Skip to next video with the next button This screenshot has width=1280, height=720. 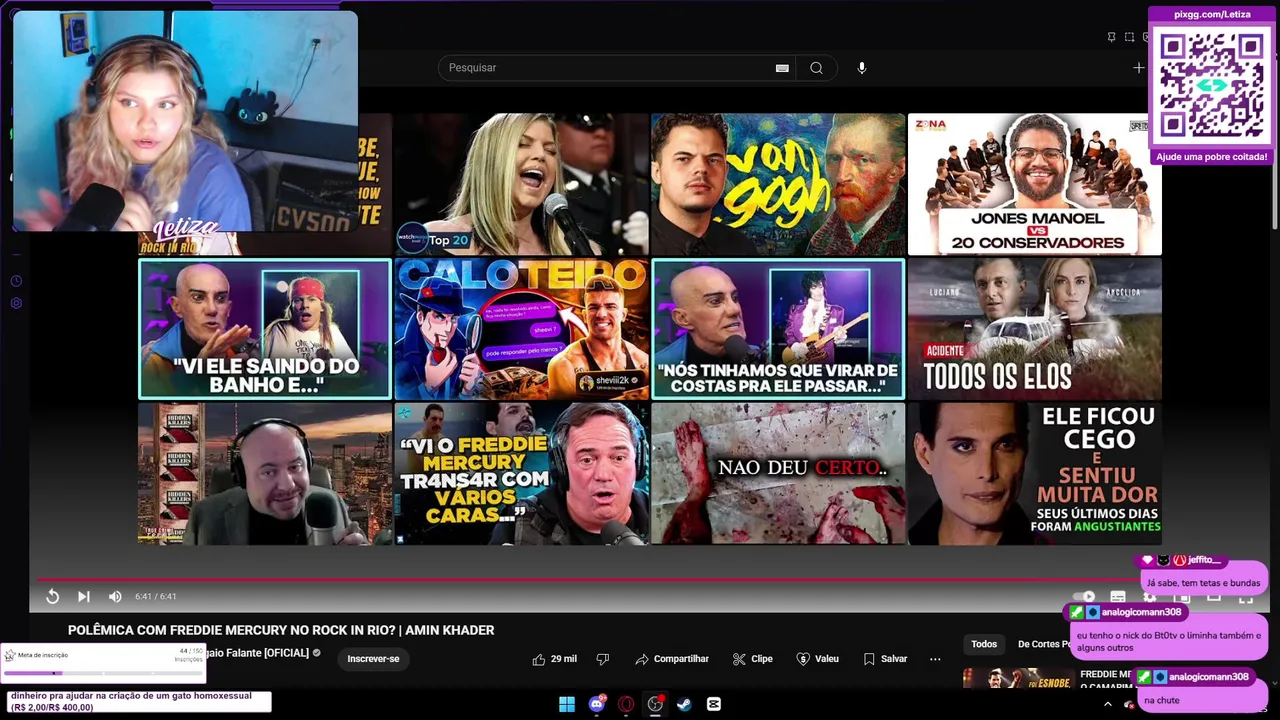(84, 596)
